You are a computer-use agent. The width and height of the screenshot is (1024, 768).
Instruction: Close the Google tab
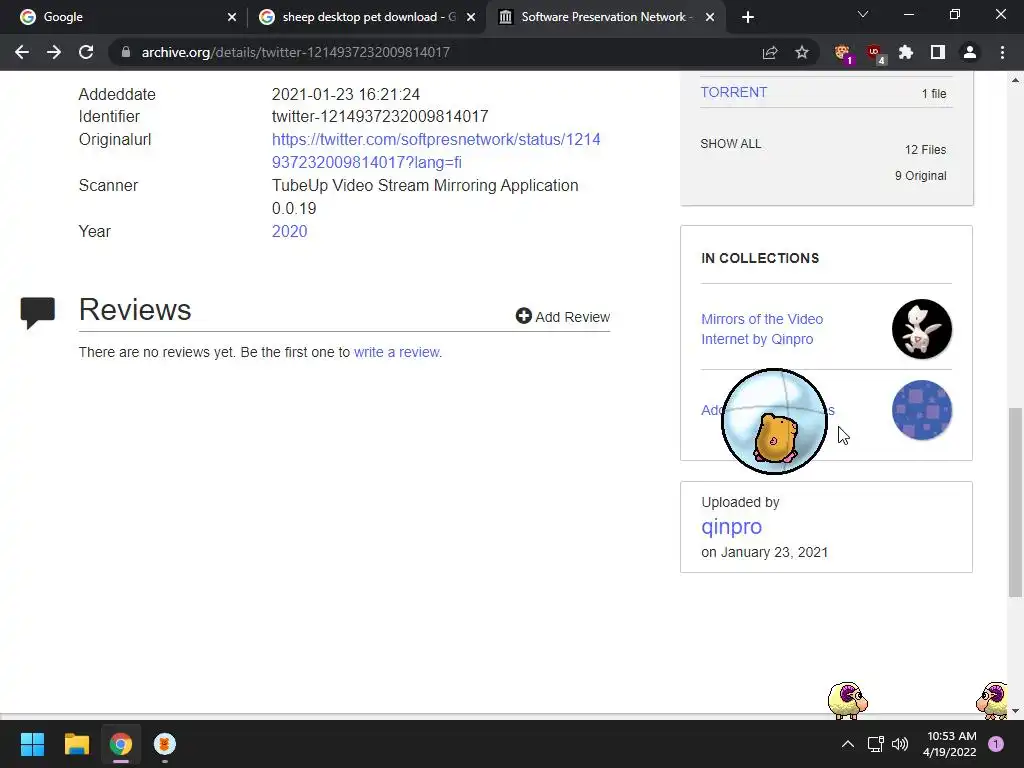tap(232, 17)
